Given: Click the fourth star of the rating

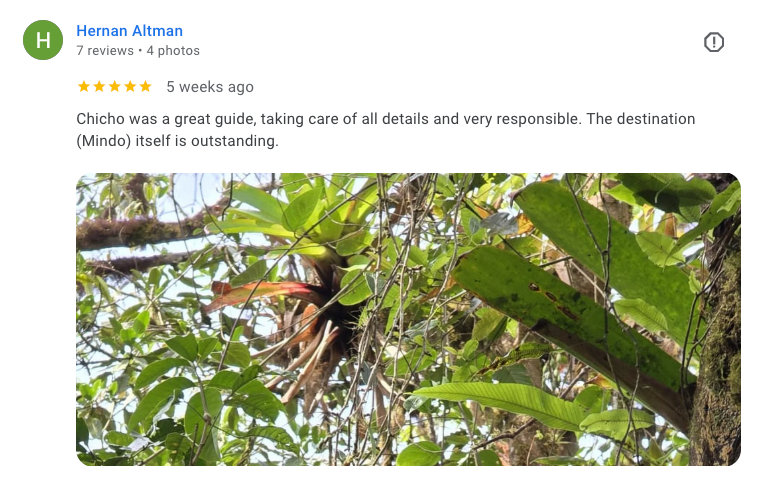Looking at the screenshot, I should (129, 87).
